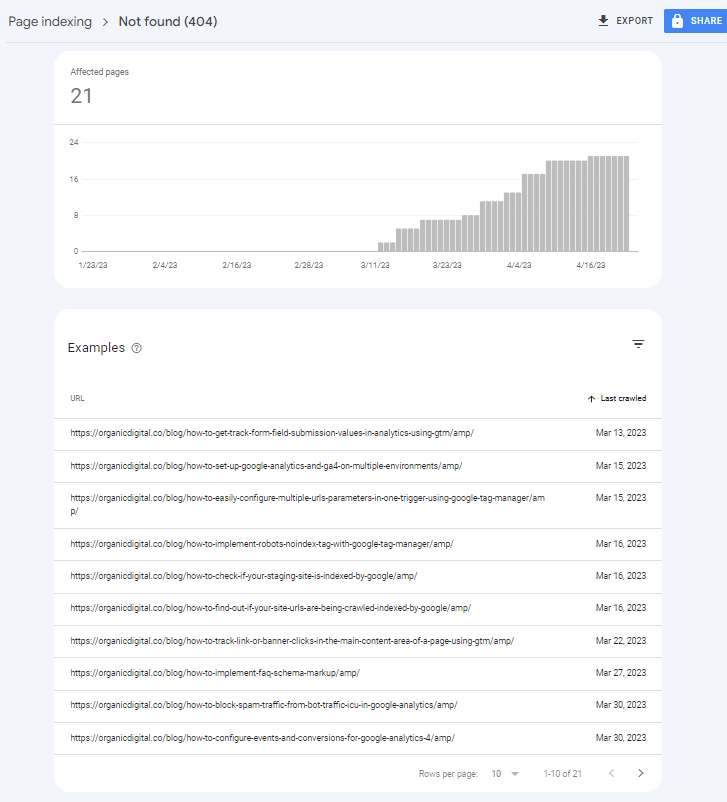The width and height of the screenshot is (727, 802).
Task: Click the Page indexing breadcrumb
Action: (x=50, y=21)
